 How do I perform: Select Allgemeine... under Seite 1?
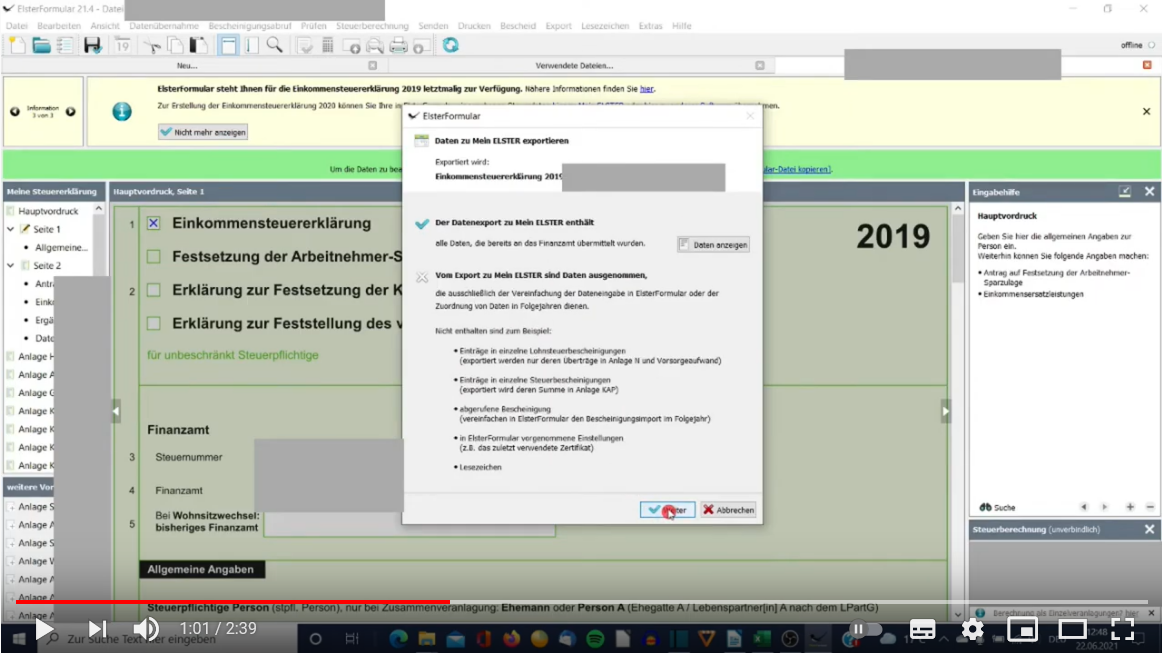pos(62,248)
